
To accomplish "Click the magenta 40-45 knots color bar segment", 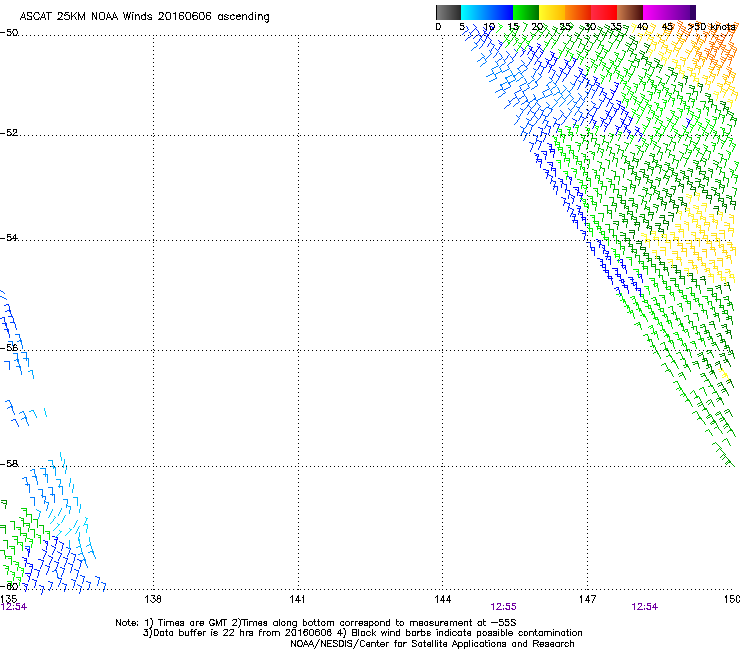I will 656,12.
